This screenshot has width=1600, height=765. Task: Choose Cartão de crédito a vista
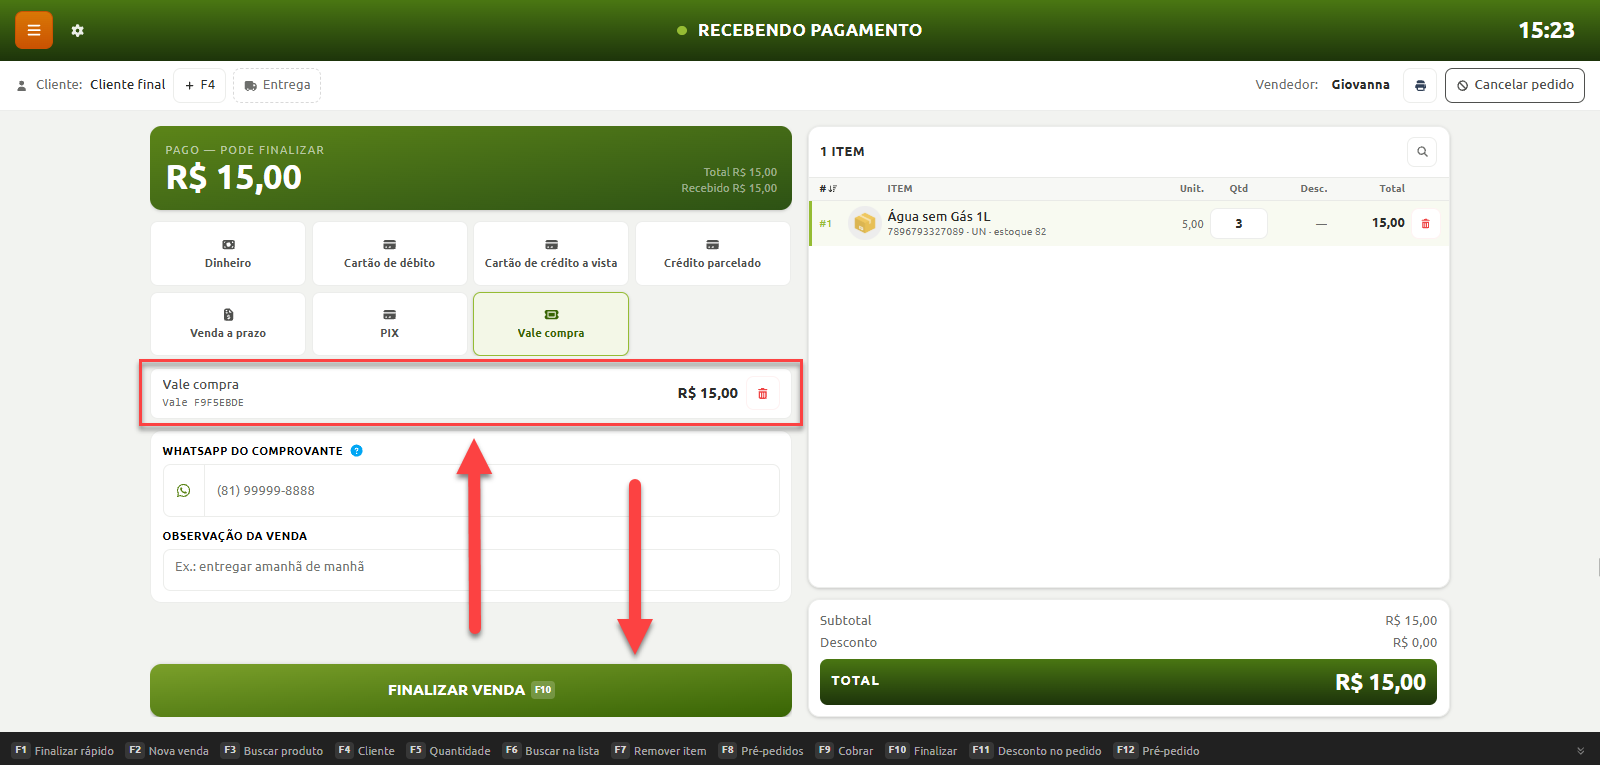point(551,254)
